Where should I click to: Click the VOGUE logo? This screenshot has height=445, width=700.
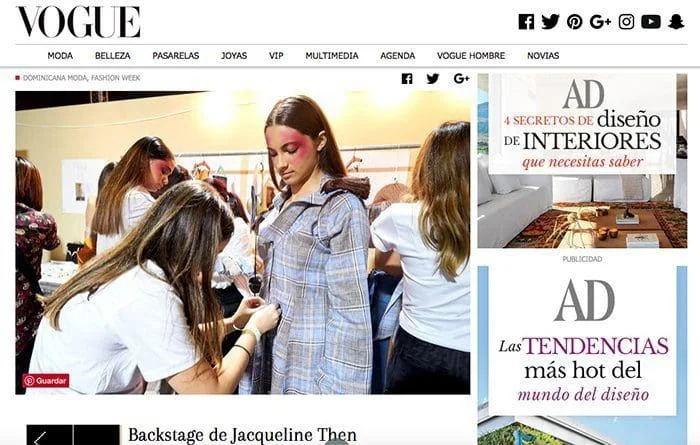pos(79,22)
